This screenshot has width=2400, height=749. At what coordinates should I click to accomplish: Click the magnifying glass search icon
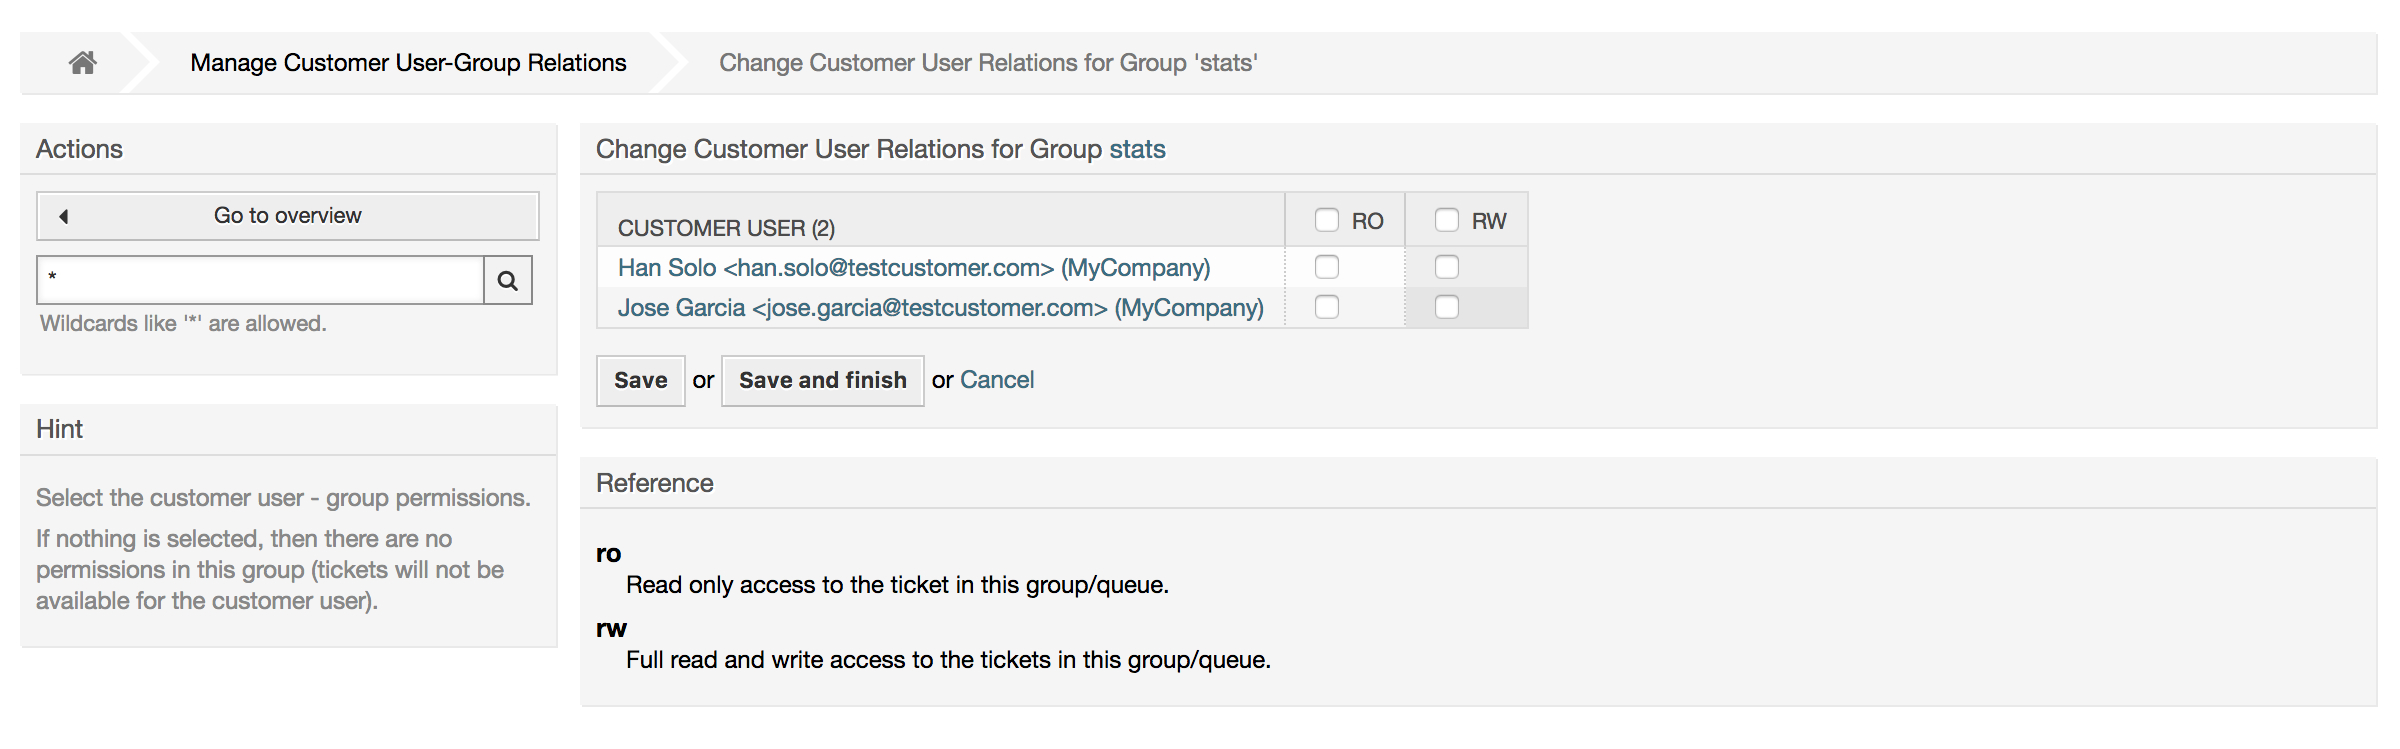(x=507, y=280)
